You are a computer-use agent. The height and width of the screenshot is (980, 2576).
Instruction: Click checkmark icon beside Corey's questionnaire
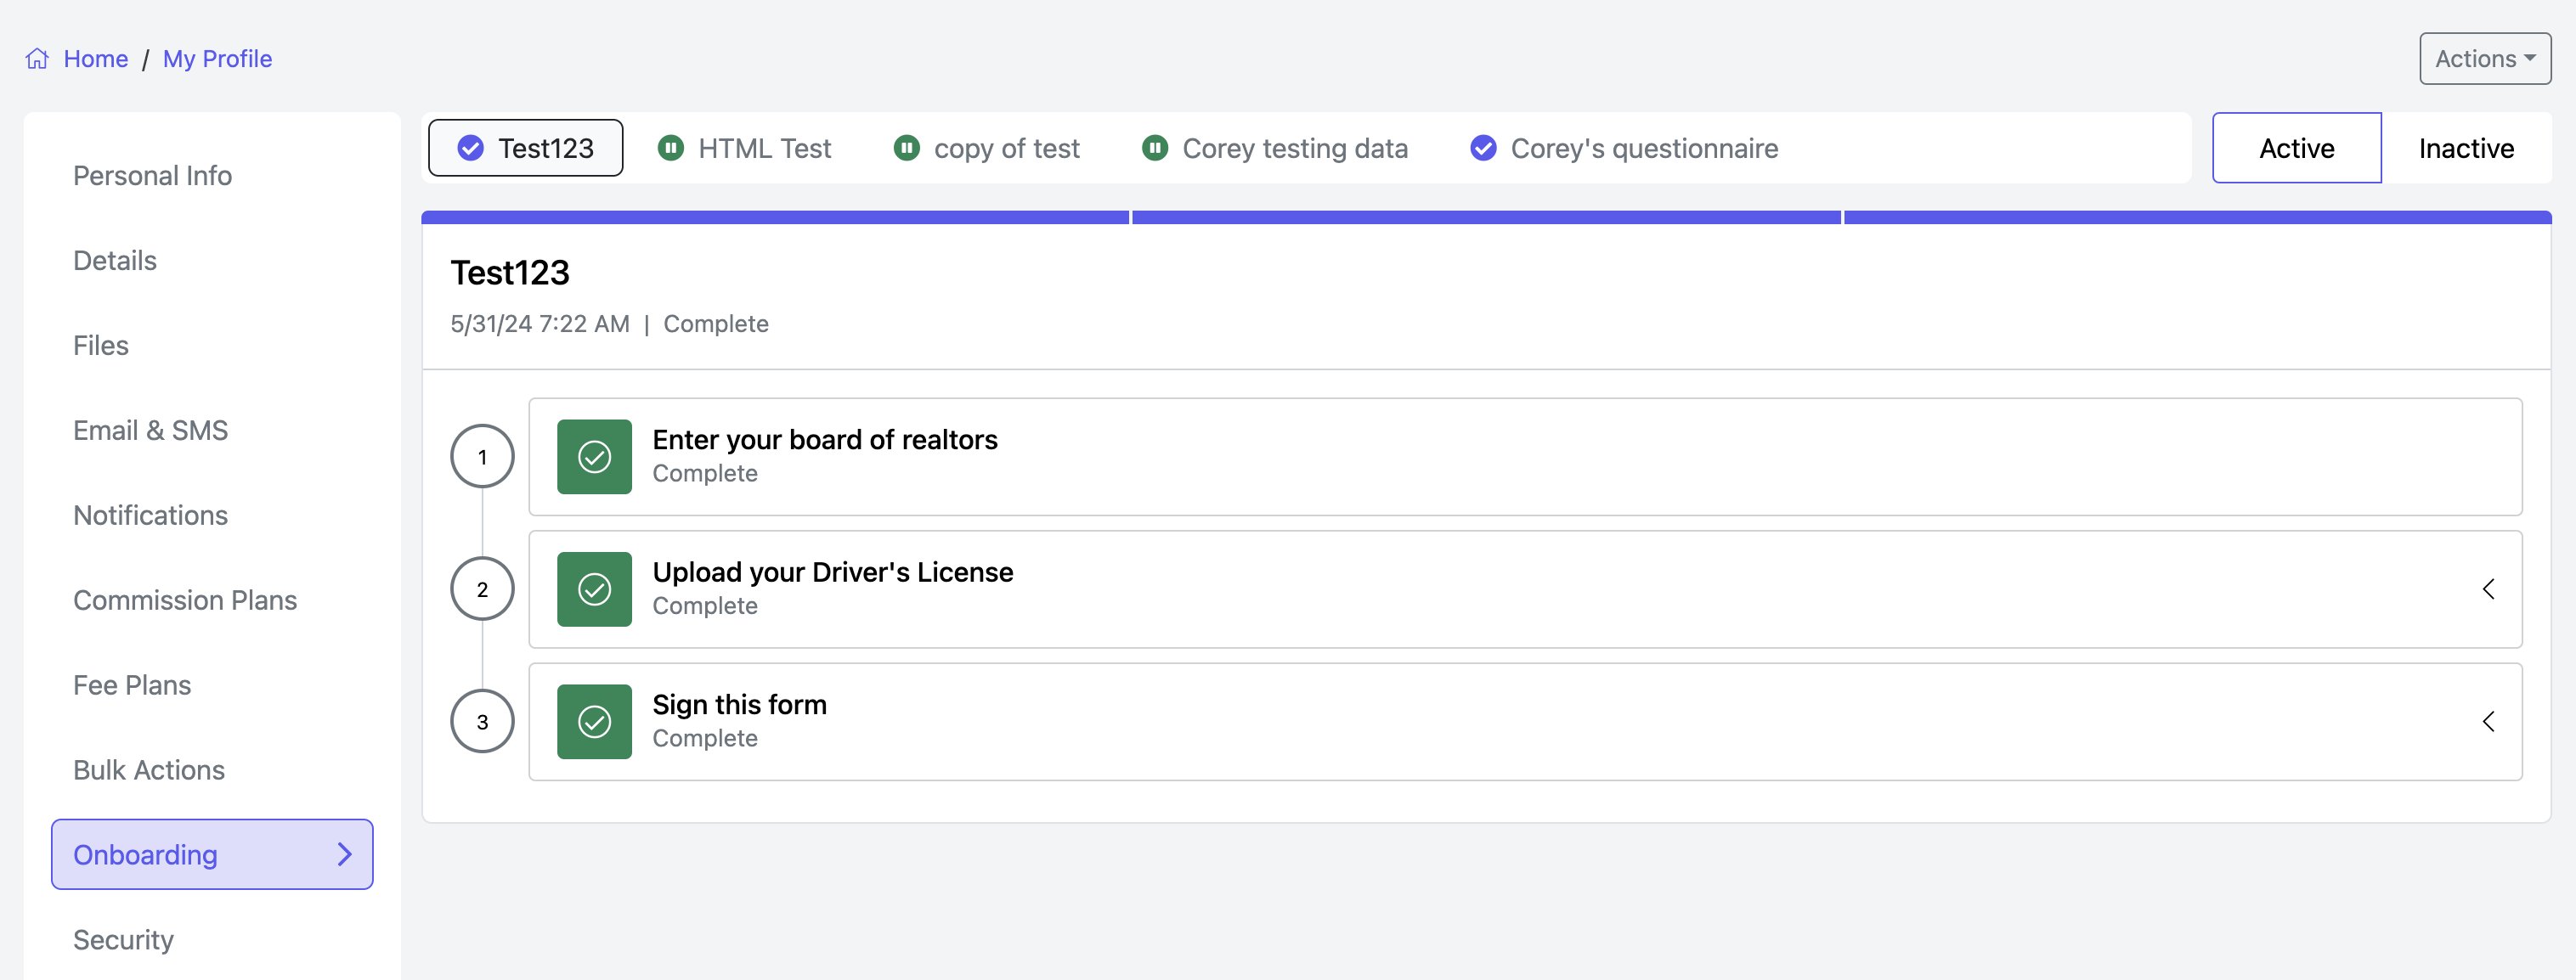[1483, 148]
